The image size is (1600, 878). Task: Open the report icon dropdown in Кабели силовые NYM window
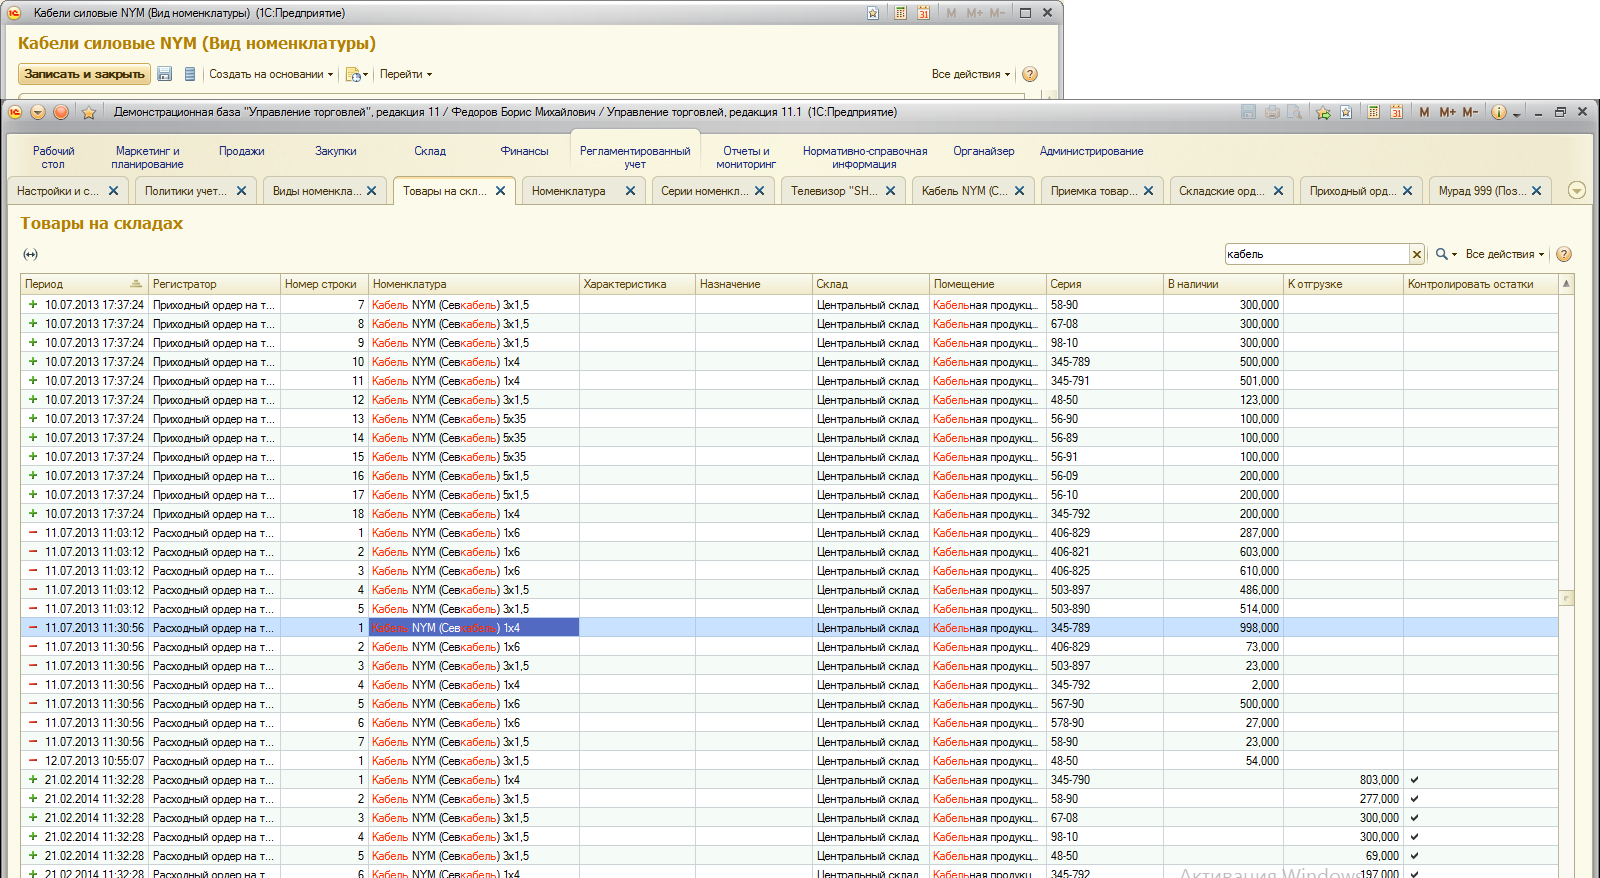coord(357,74)
